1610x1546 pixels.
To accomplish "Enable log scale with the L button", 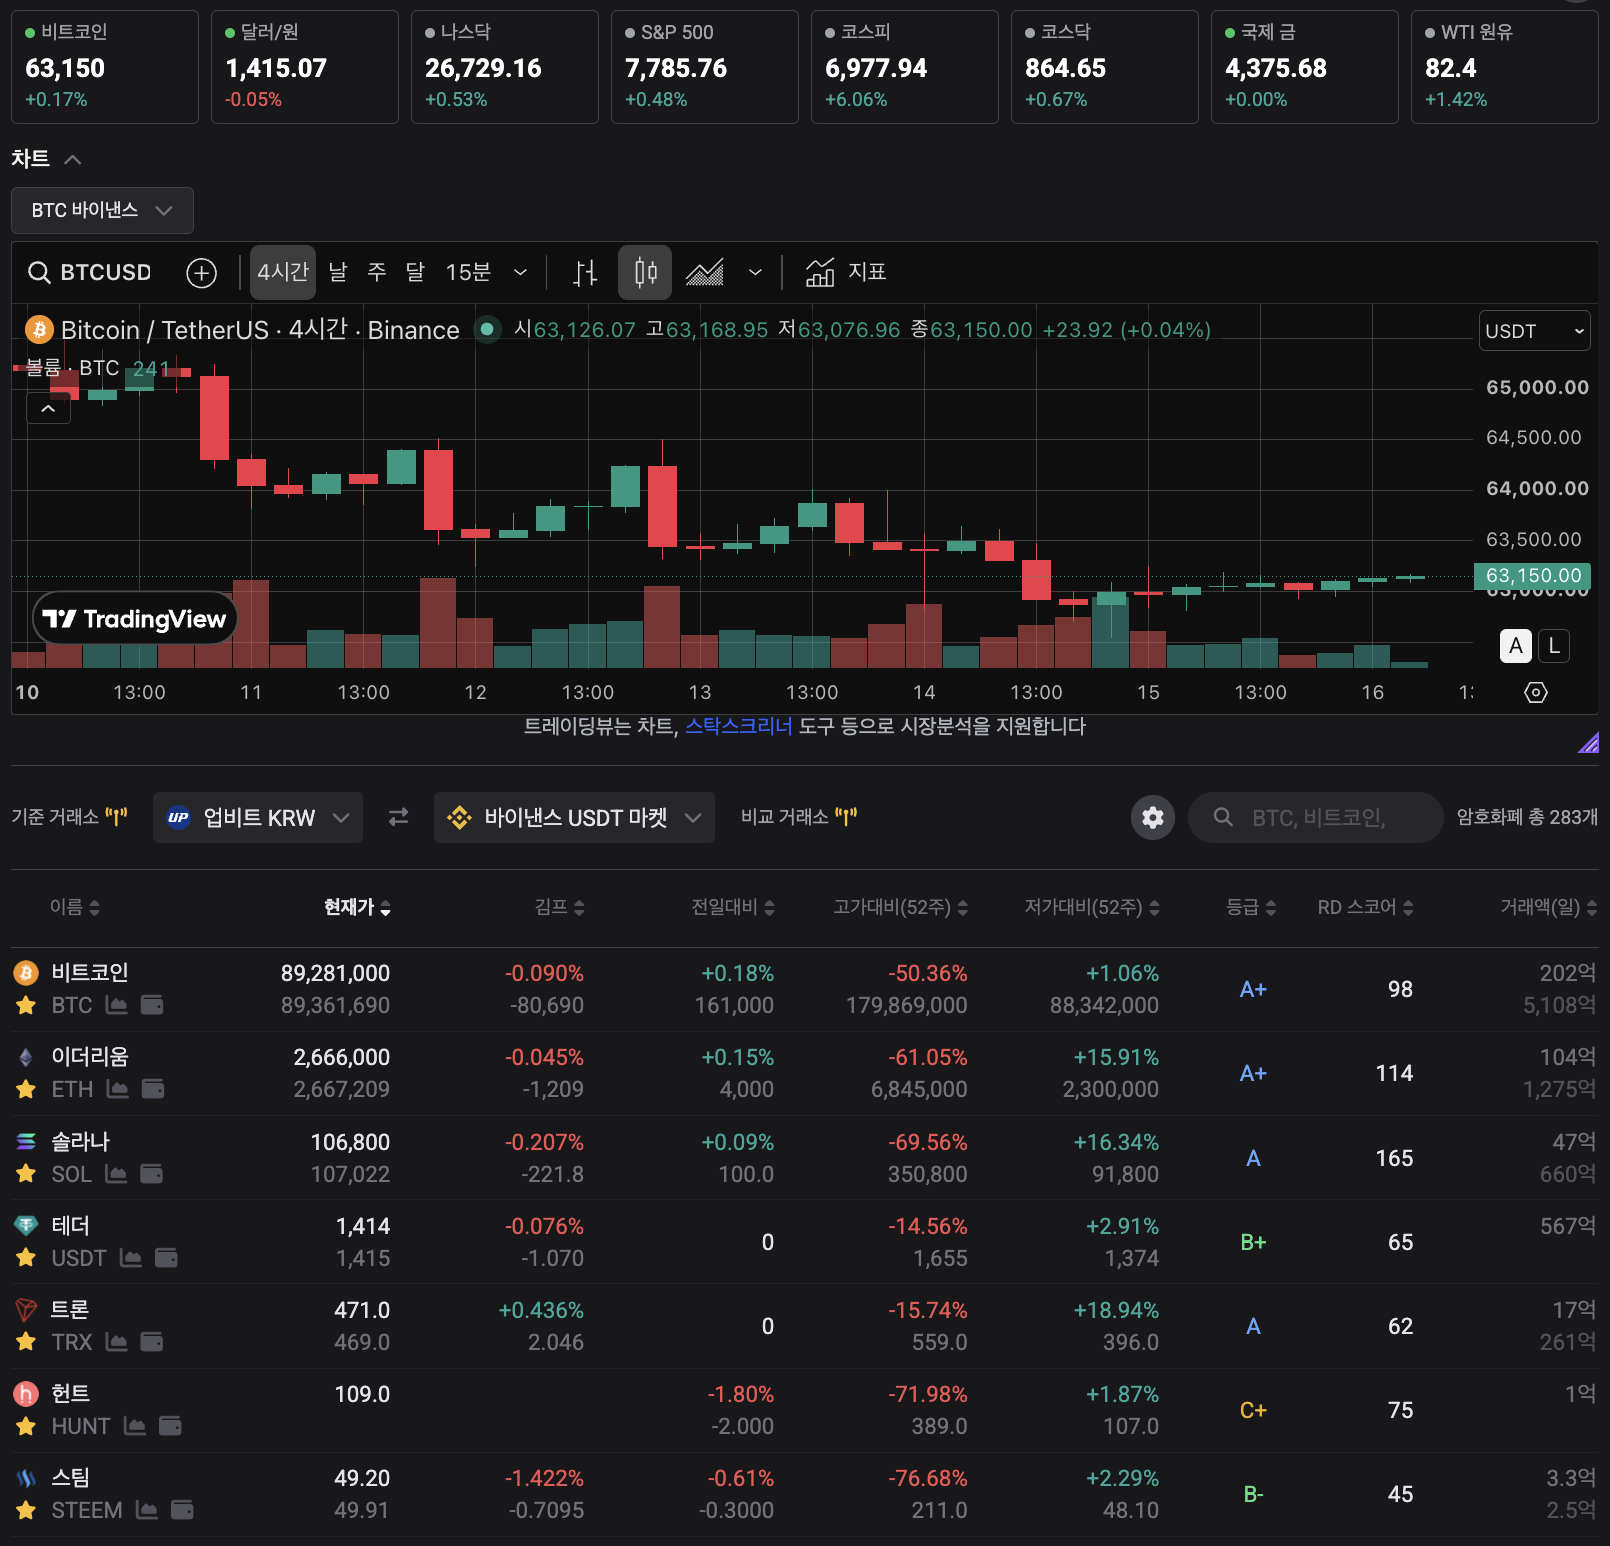I will (1554, 646).
